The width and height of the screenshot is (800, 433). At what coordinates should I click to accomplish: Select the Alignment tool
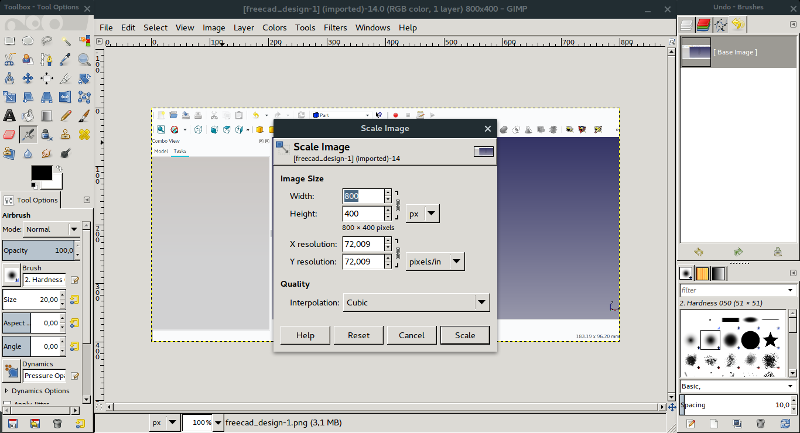[x=46, y=79]
